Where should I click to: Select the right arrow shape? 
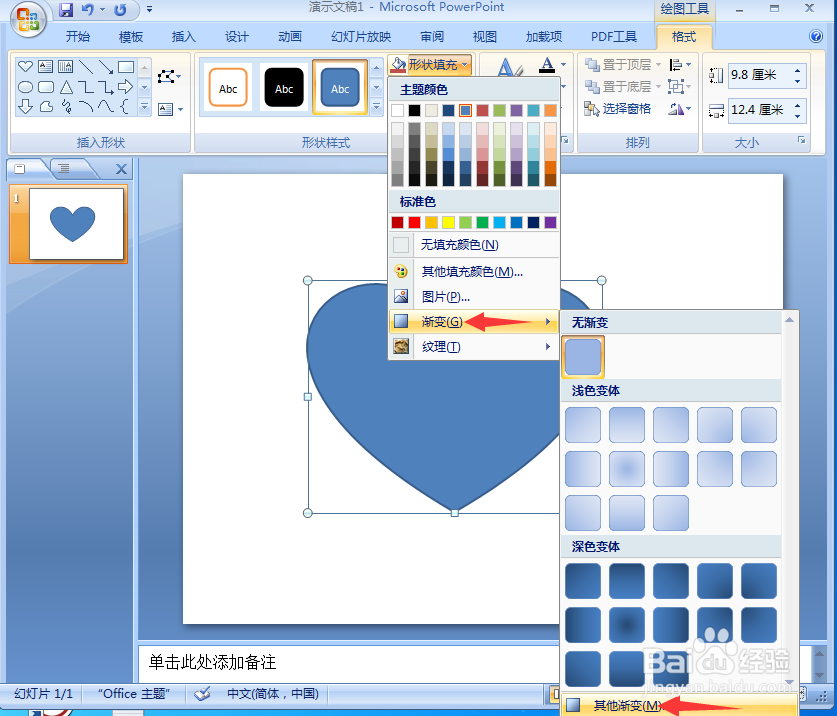(x=126, y=86)
